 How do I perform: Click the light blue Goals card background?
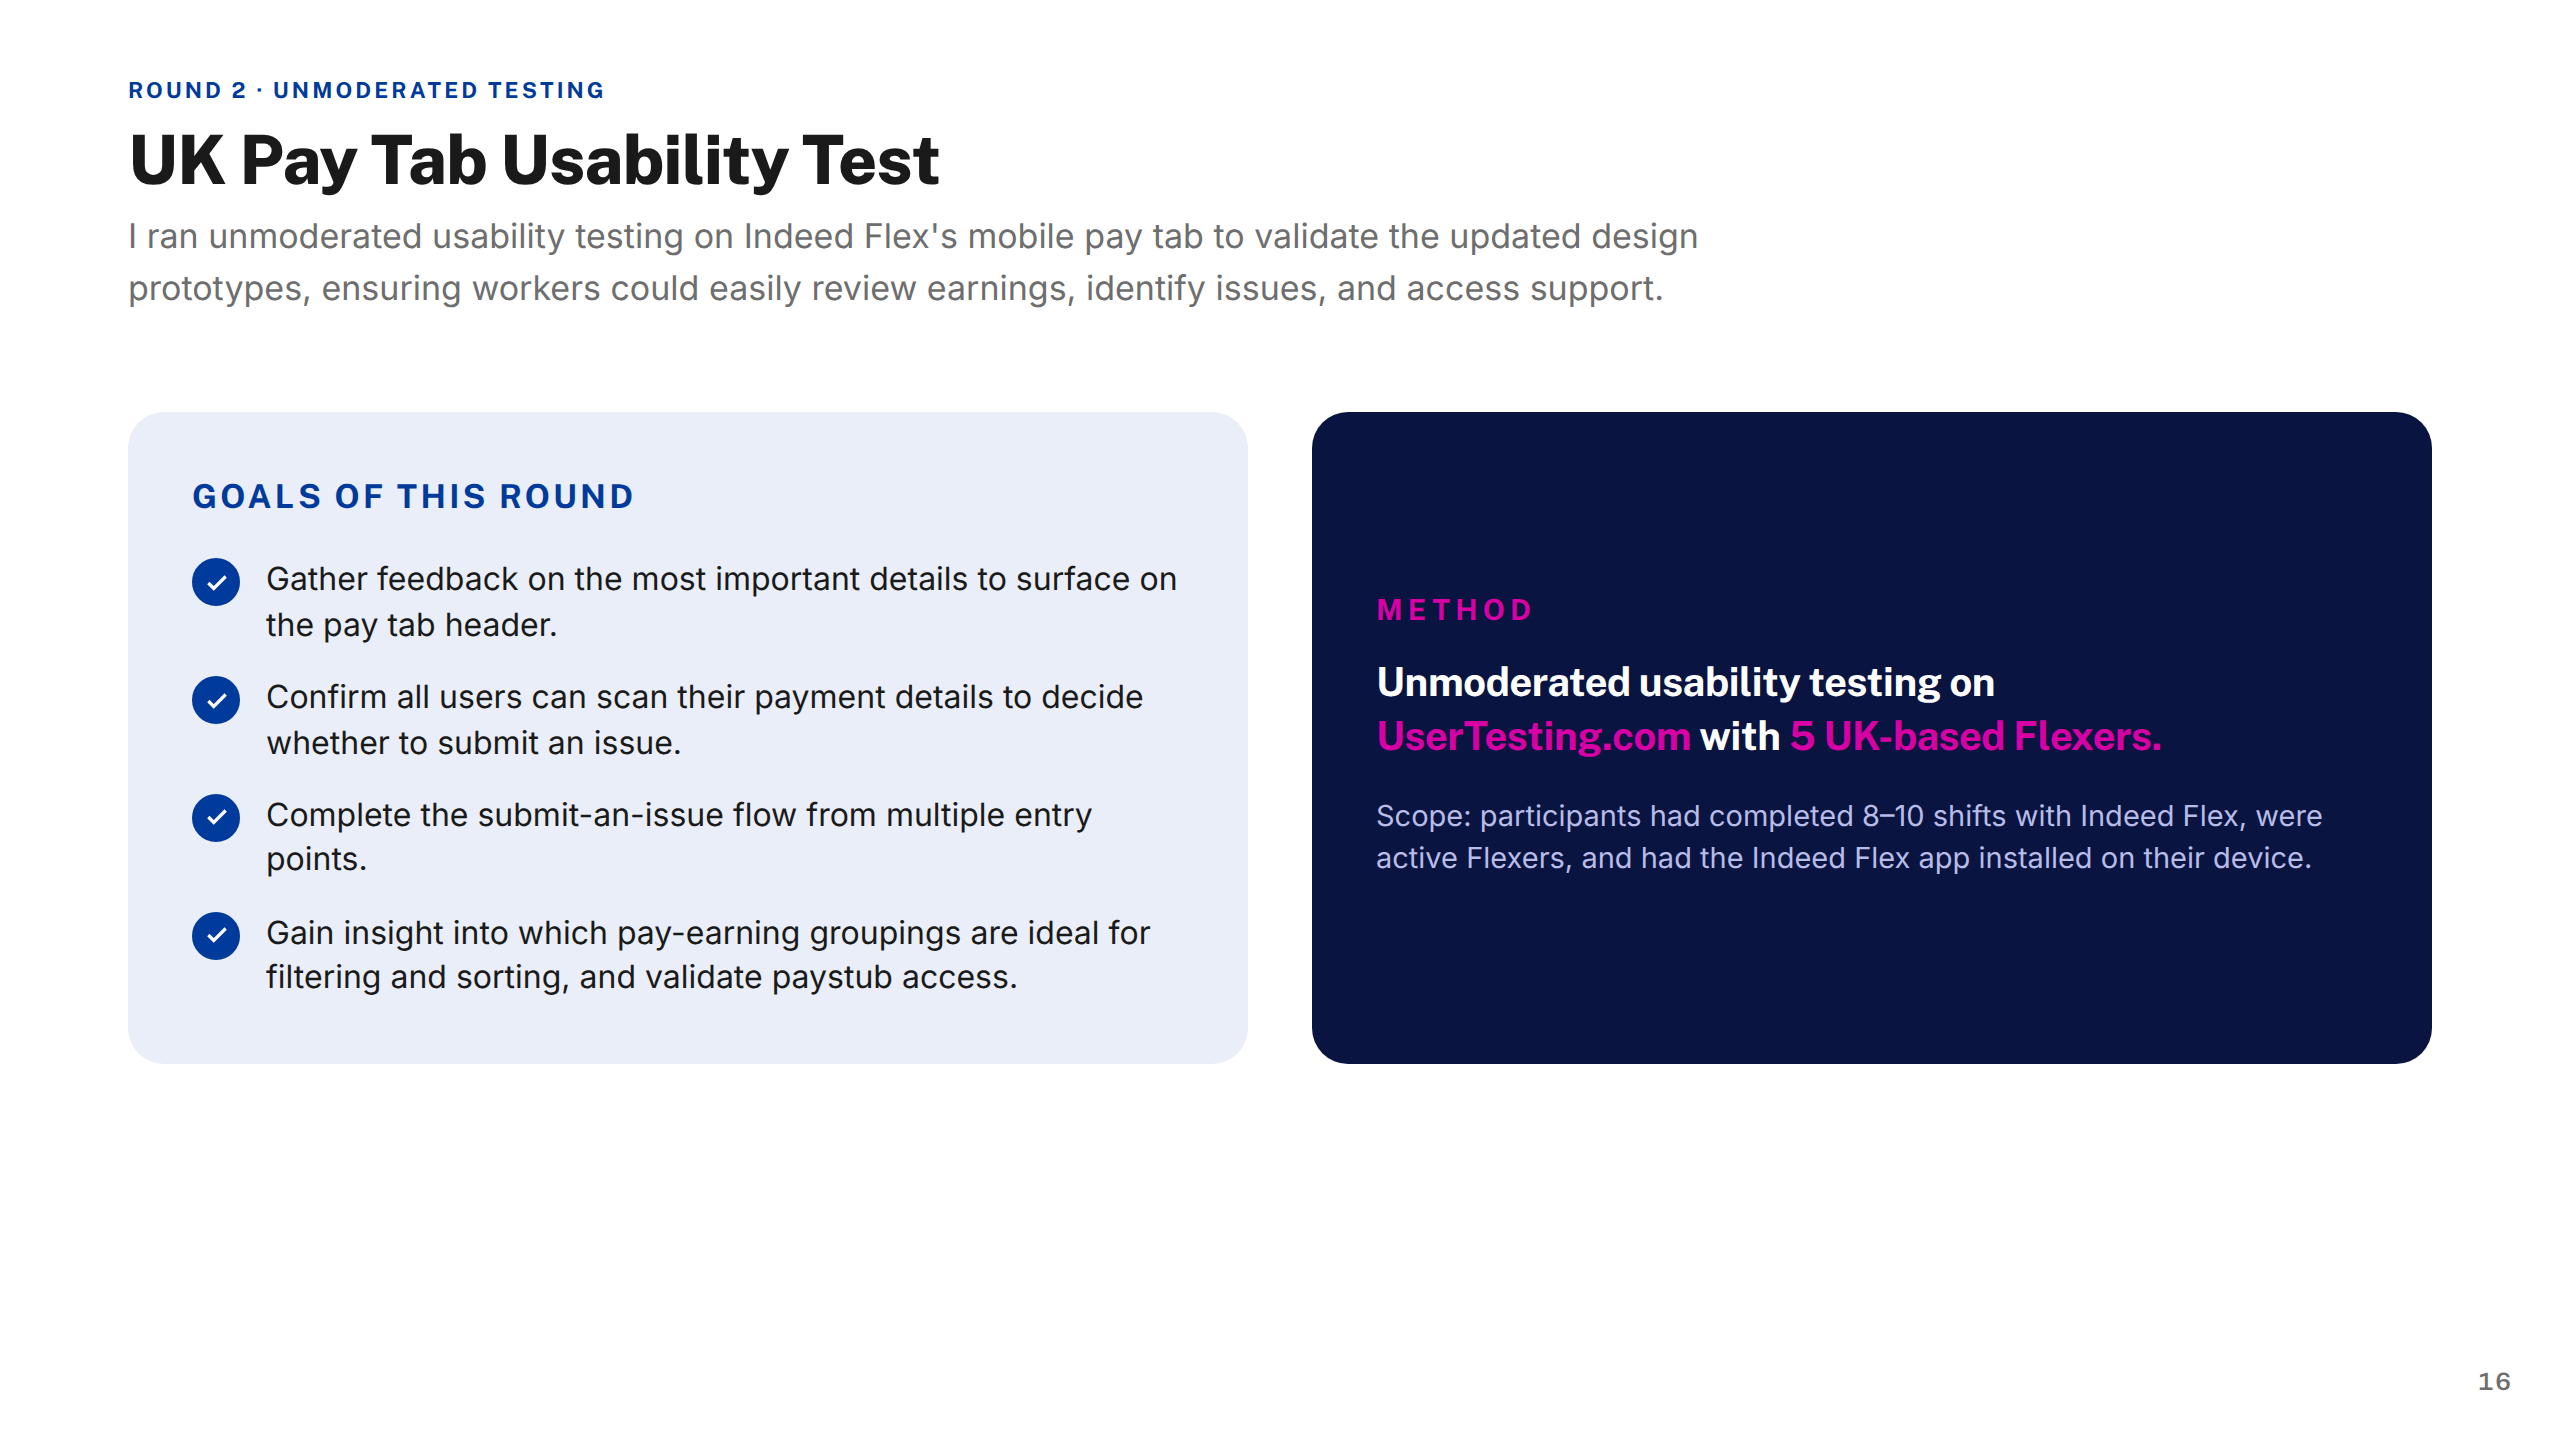(688, 1030)
